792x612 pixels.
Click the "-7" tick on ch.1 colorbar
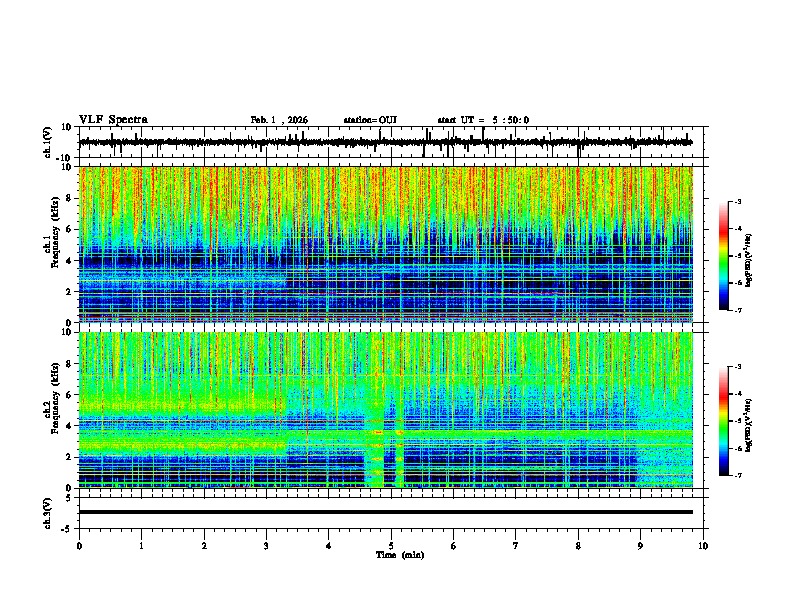[737, 310]
